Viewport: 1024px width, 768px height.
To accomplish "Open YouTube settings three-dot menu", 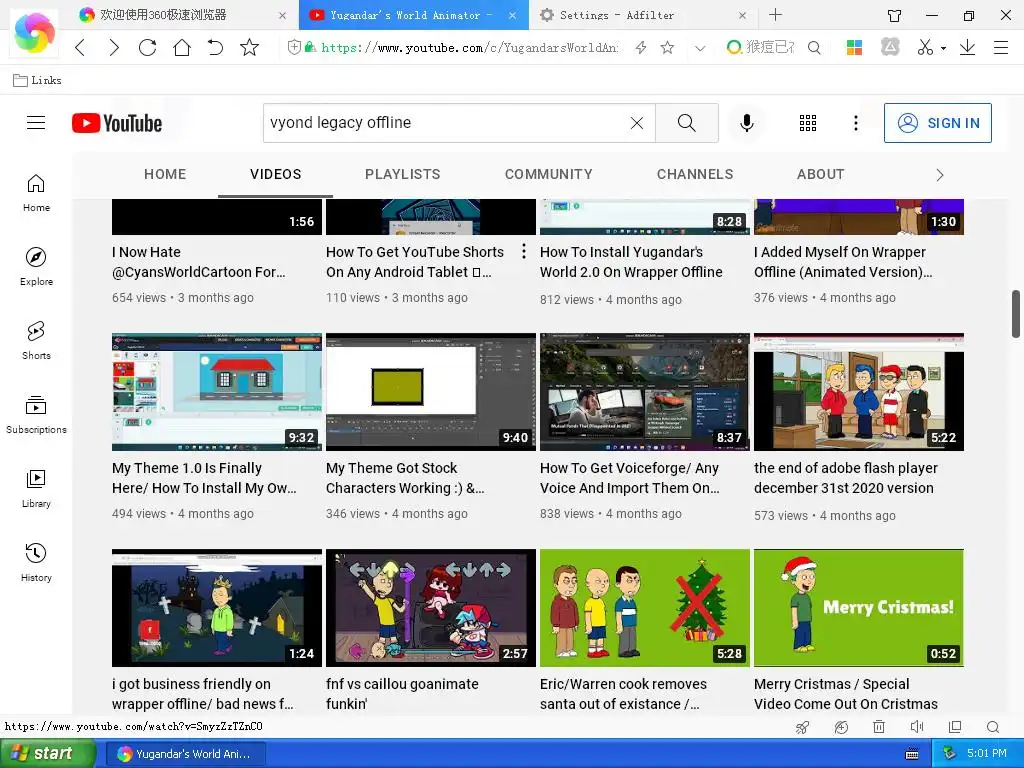I will coord(856,123).
